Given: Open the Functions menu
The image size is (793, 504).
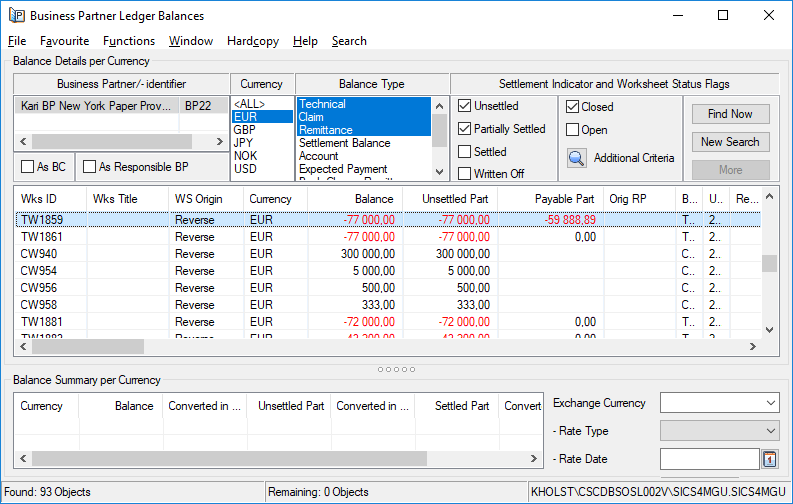Looking at the screenshot, I should (x=129, y=41).
